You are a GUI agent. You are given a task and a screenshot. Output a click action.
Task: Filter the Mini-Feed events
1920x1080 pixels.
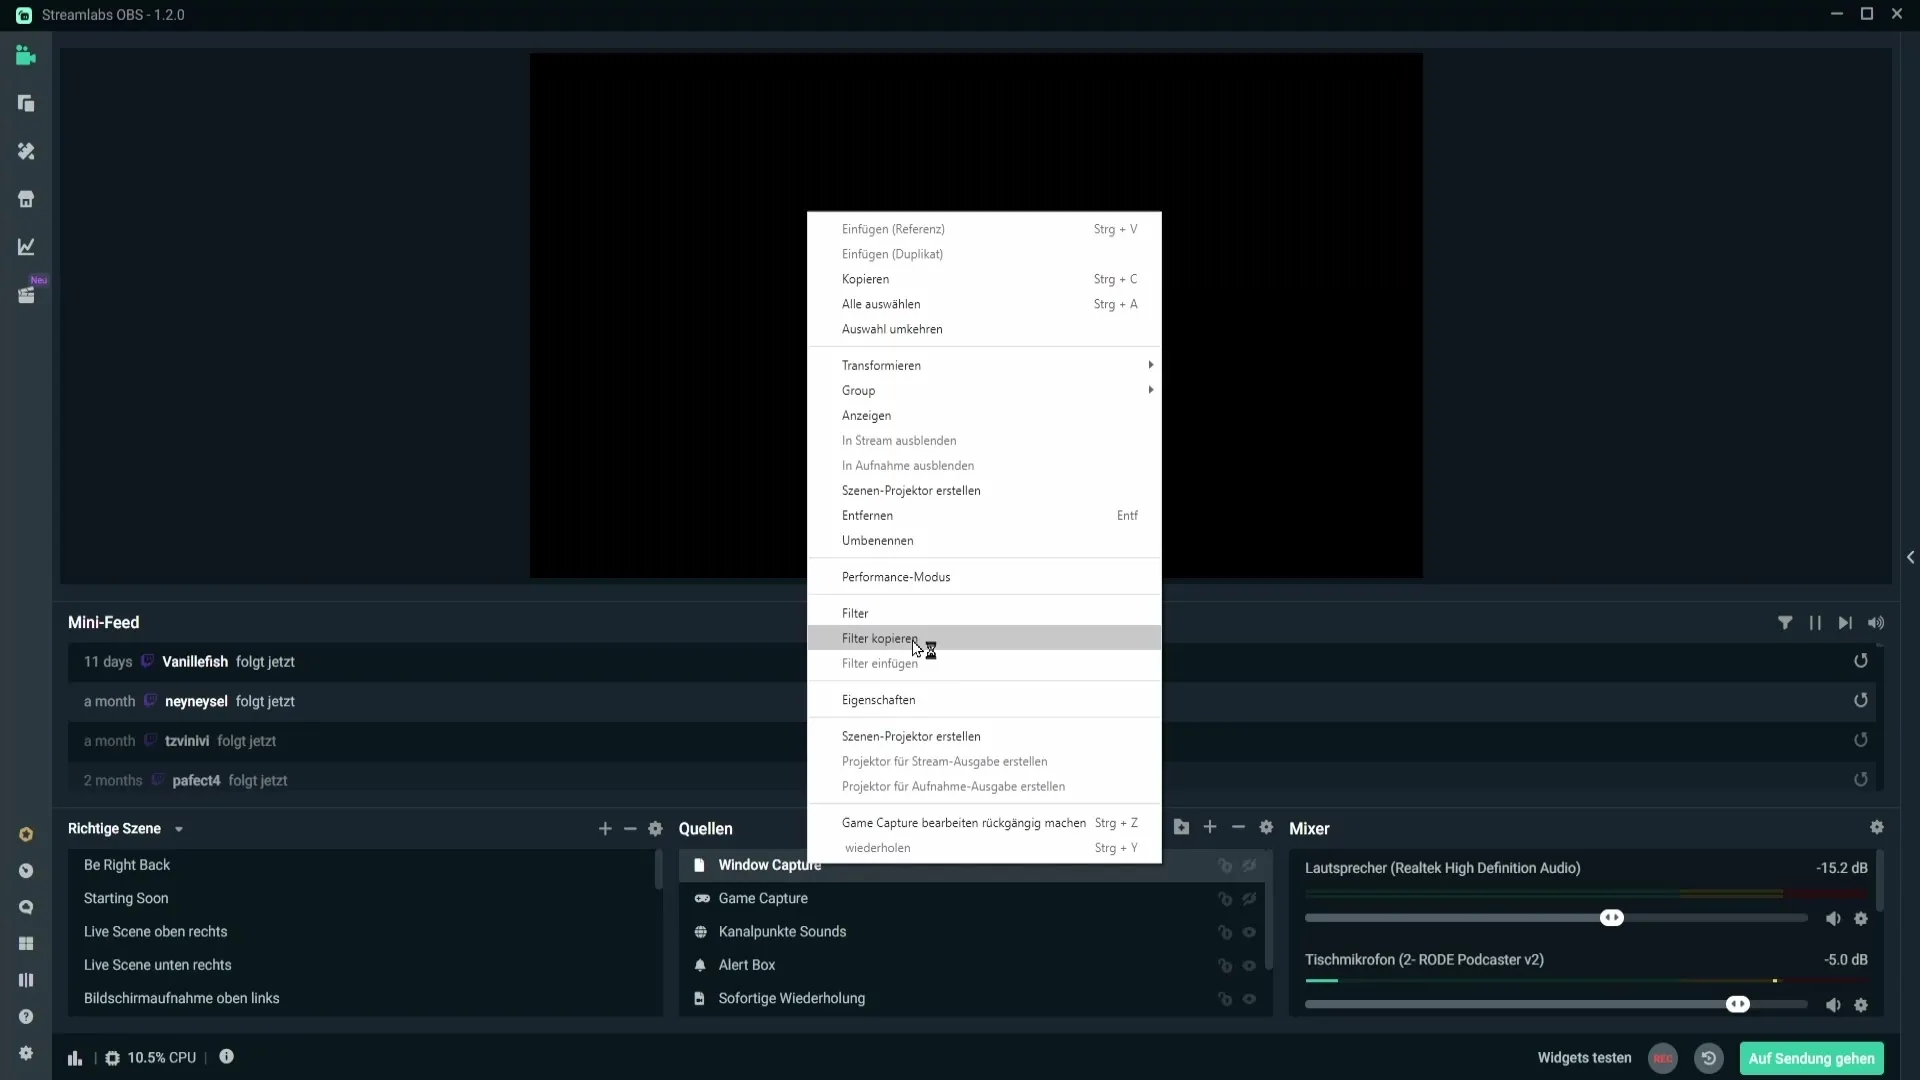click(x=1785, y=623)
